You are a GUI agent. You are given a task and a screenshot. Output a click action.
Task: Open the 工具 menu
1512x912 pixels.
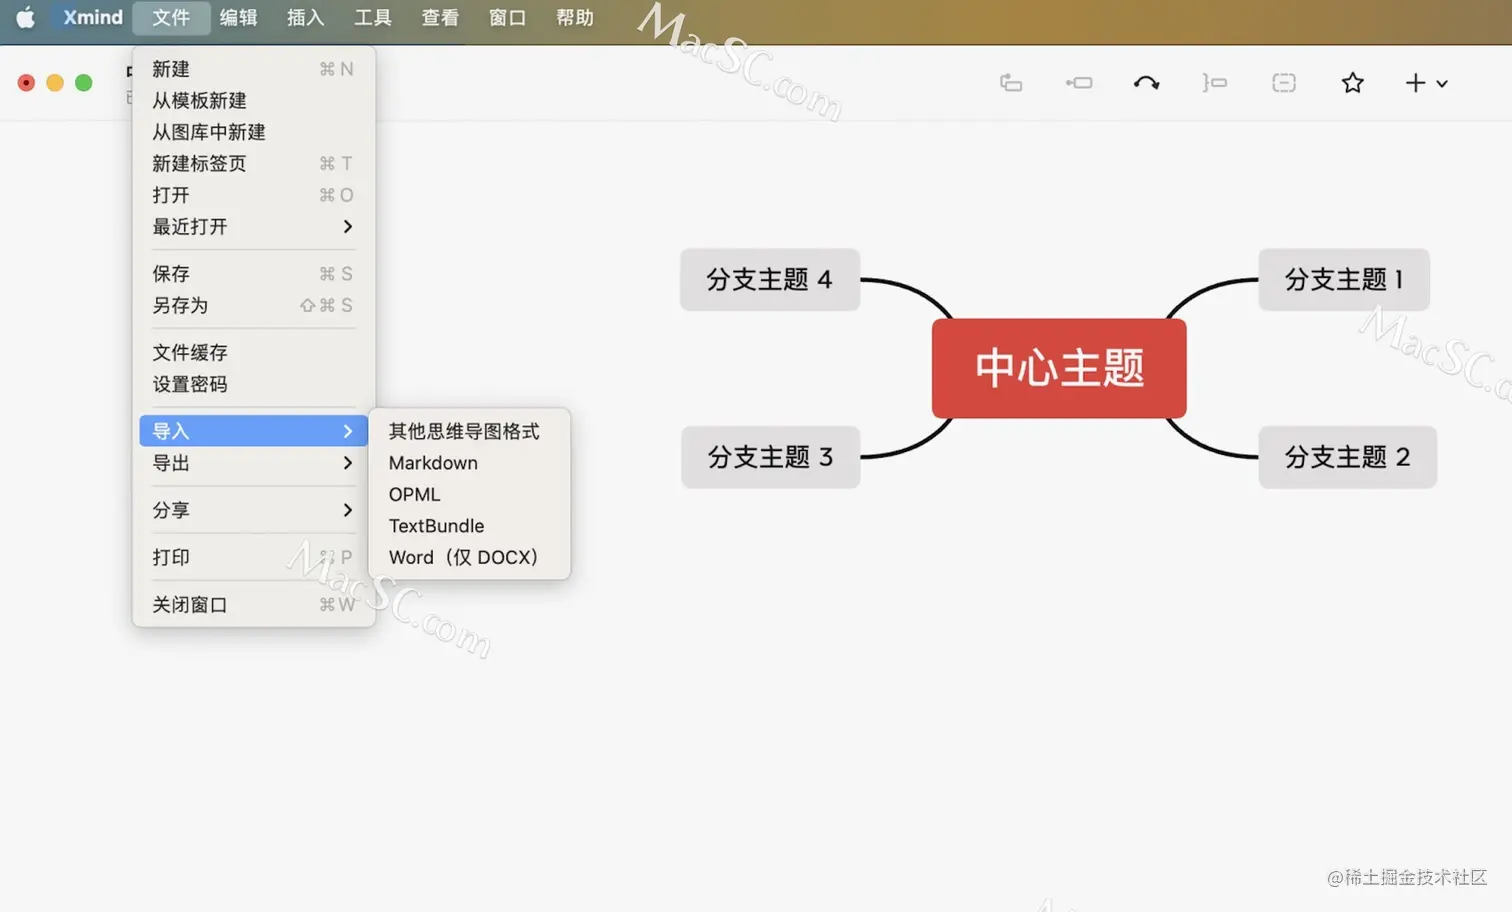point(373,17)
